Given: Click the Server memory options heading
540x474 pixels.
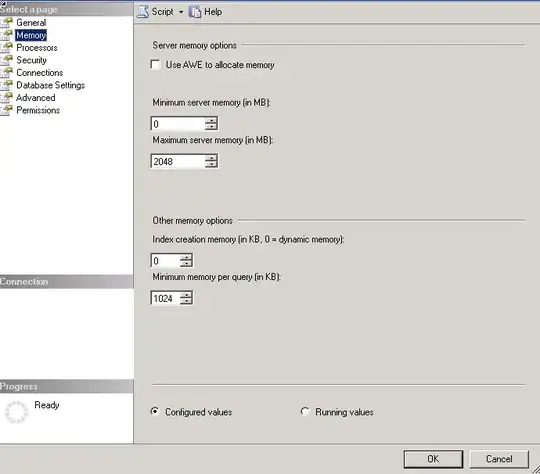Looking at the screenshot, I should coord(195,45).
